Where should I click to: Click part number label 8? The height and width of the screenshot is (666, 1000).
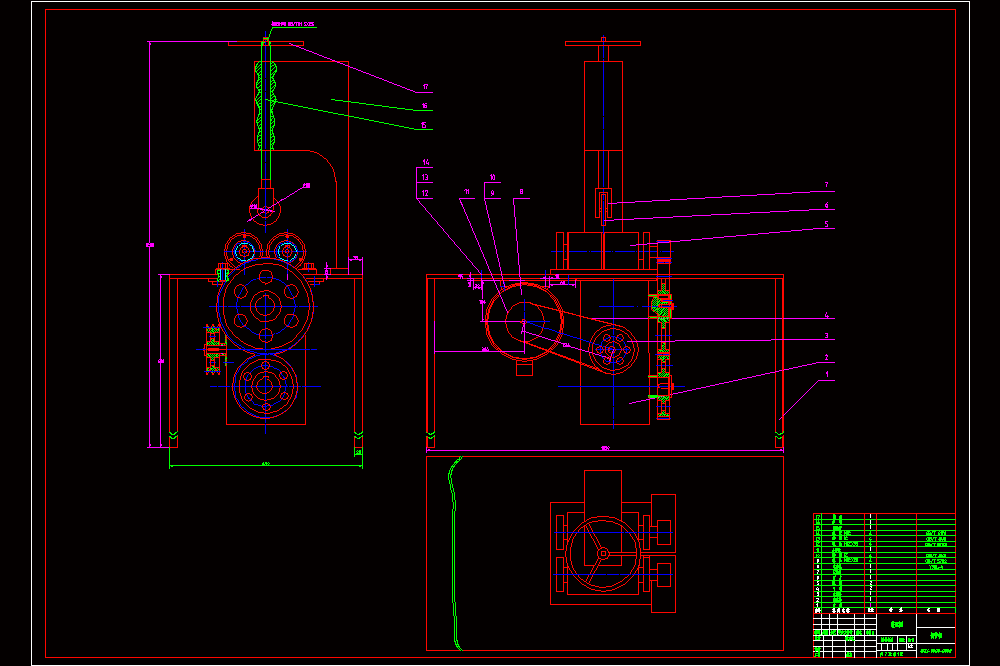tap(522, 191)
